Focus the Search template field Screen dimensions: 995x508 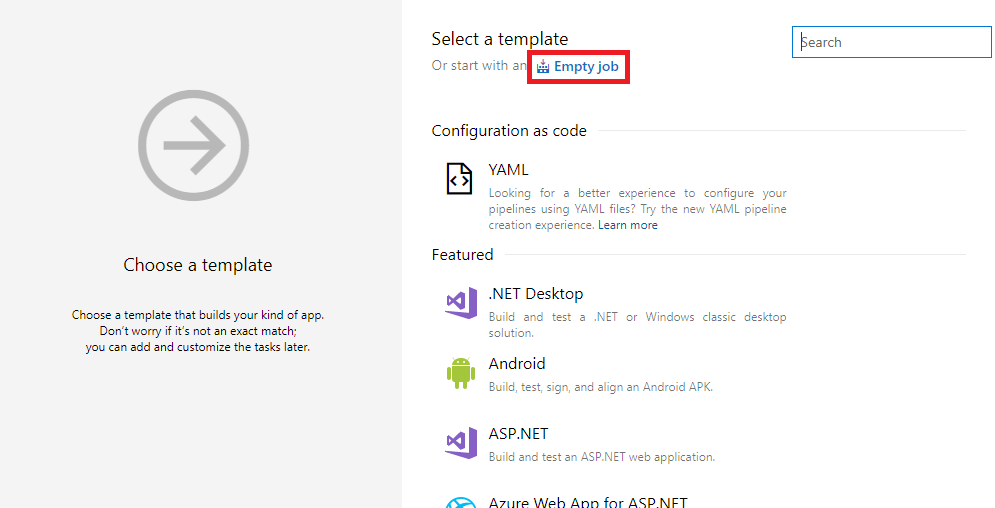892,42
